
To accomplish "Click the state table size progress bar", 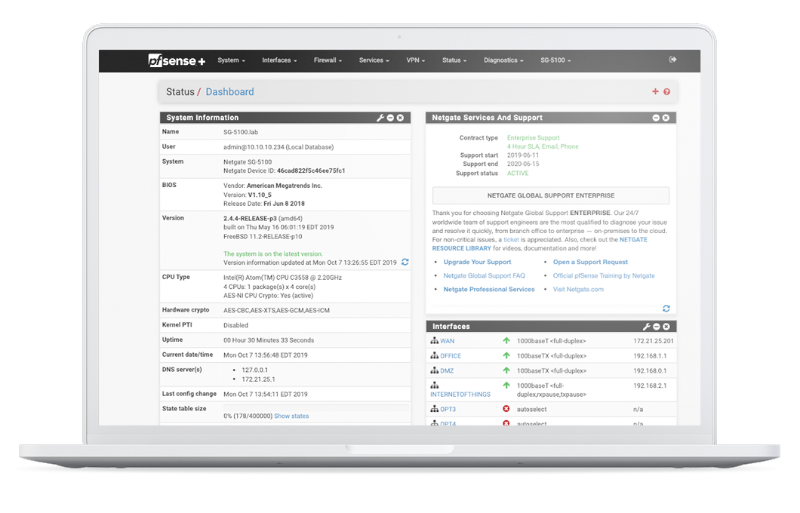I will tap(316, 407).
